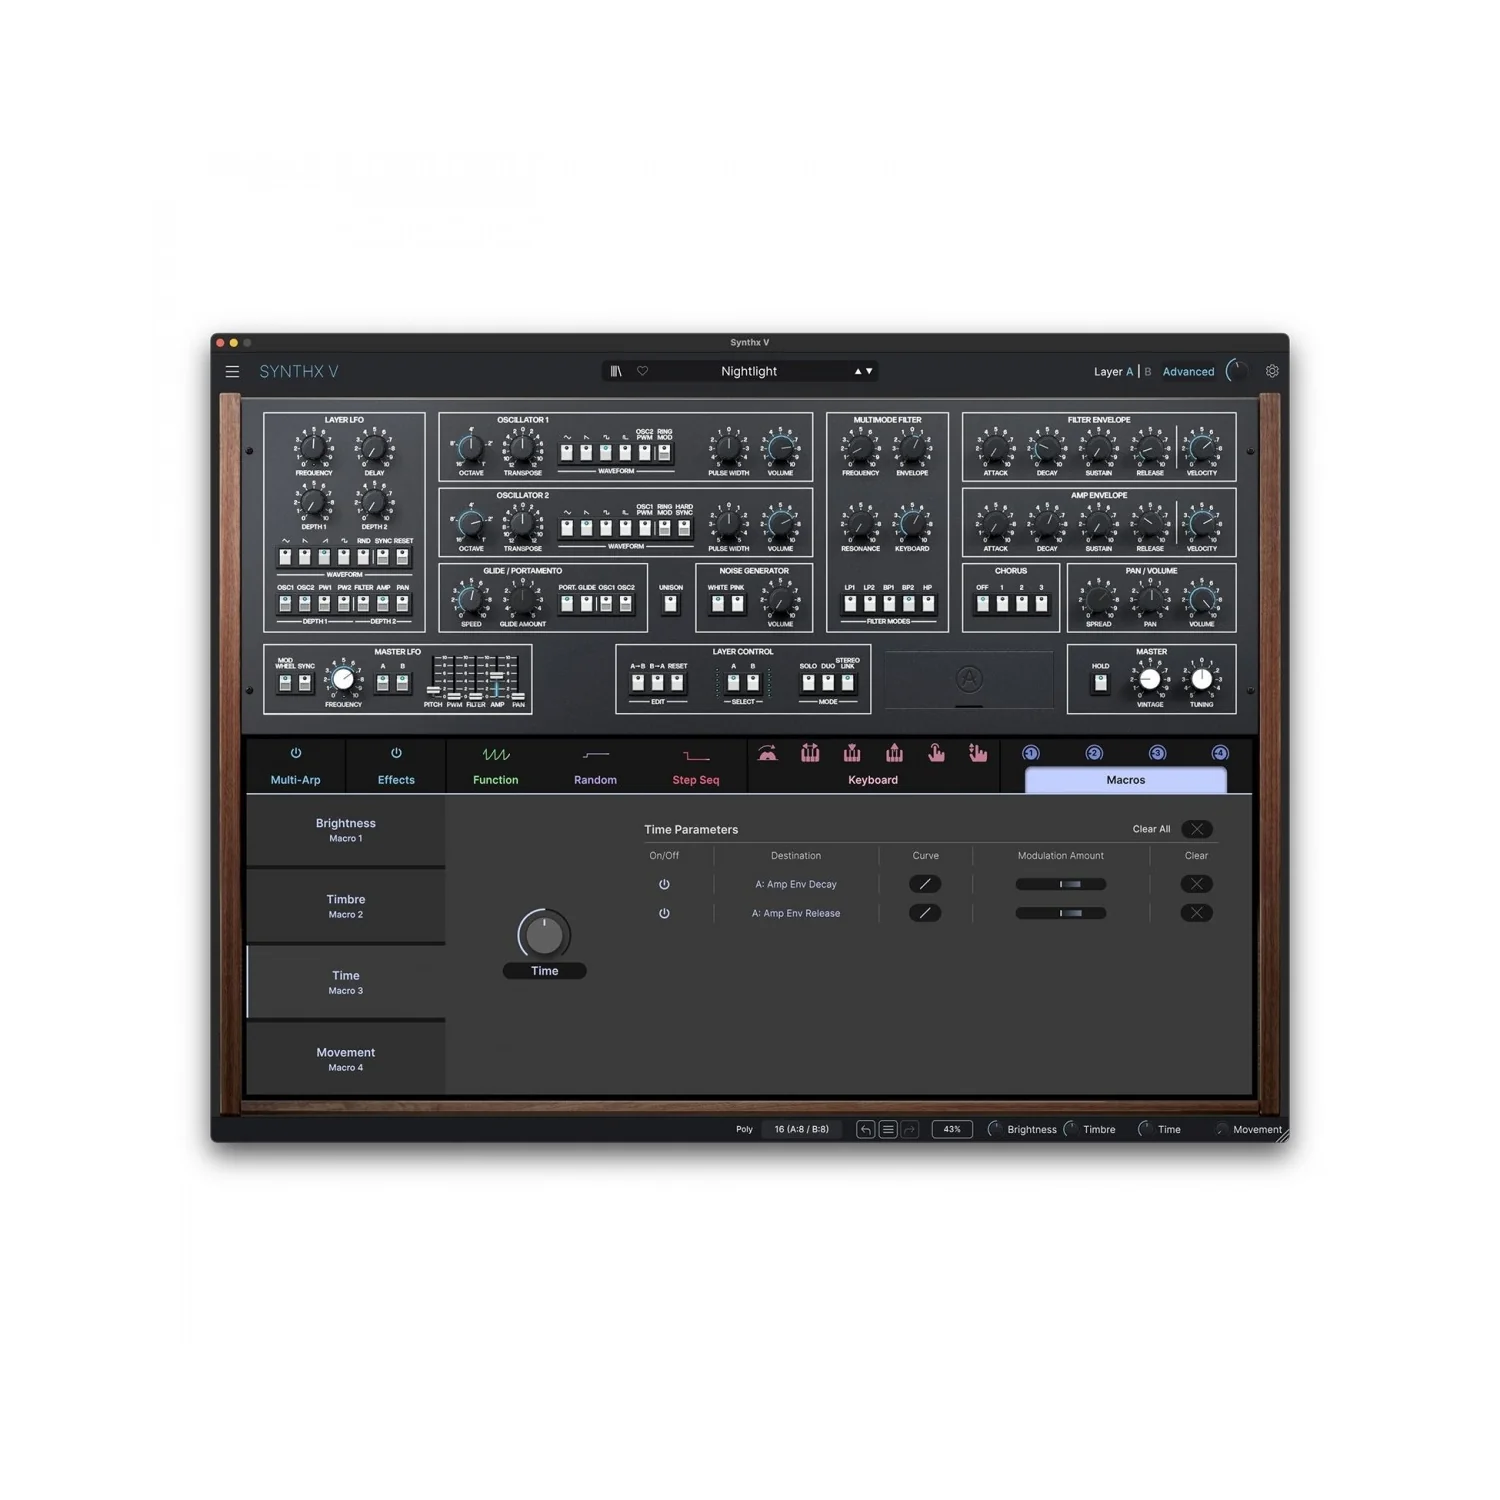This screenshot has width=1500, height=1500.
Task: Open the gear settings panel in Synthx V
Action: coord(1272,371)
